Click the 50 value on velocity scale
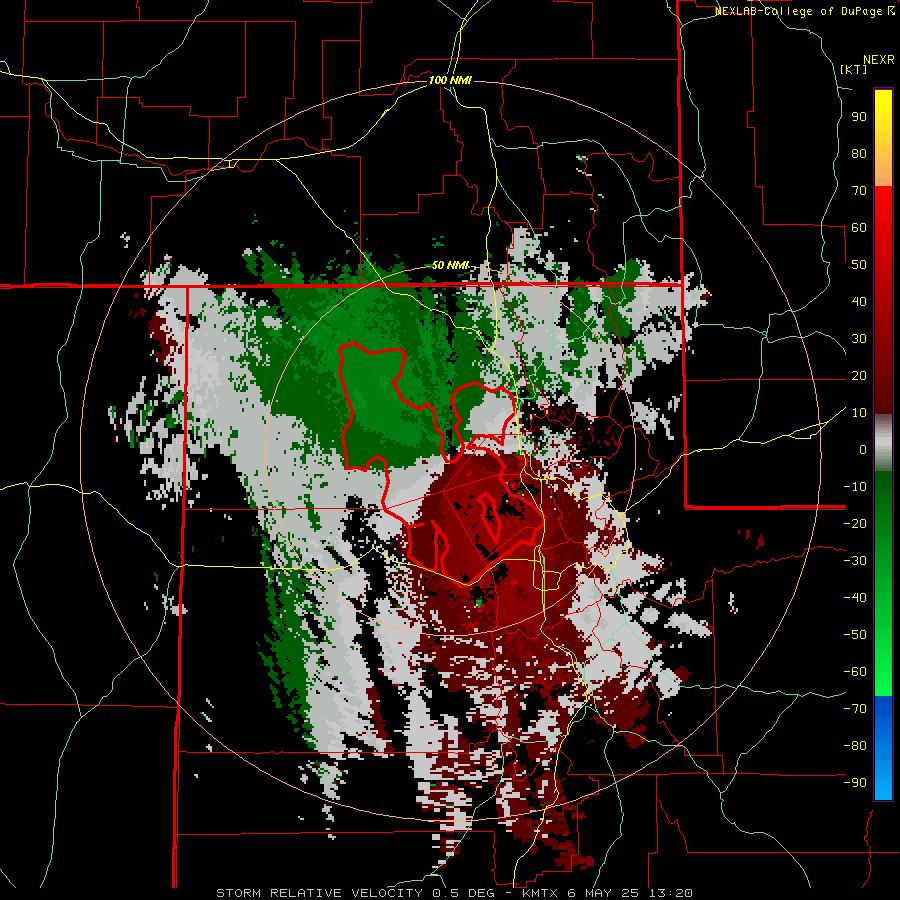900x900 pixels. point(859,265)
